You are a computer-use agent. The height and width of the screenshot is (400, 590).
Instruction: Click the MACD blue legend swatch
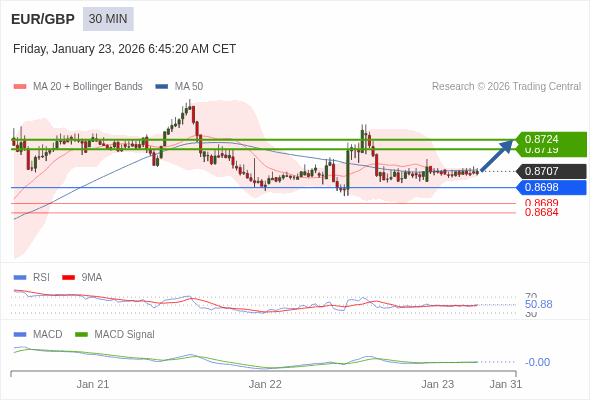tap(20, 335)
